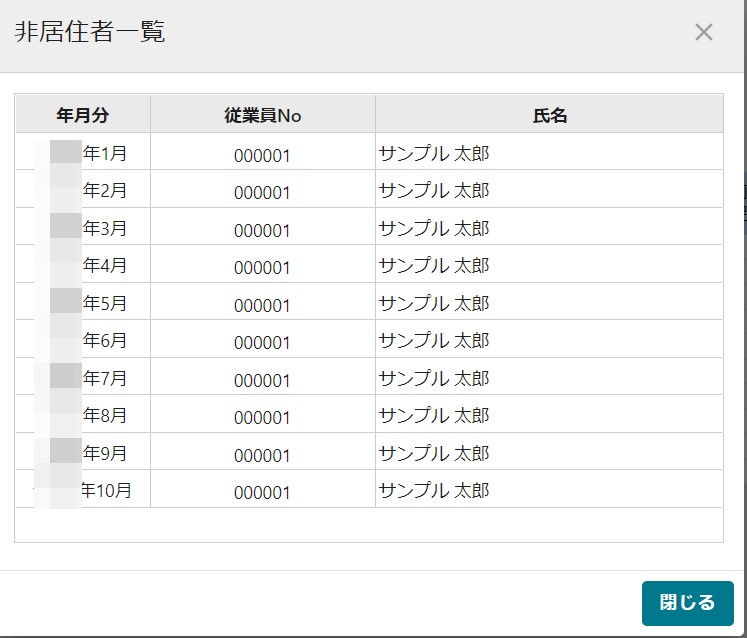The width and height of the screenshot is (747, 638).
Task: Click employee number 000001 in 年9月 row
Action: (x=262, y=456)
